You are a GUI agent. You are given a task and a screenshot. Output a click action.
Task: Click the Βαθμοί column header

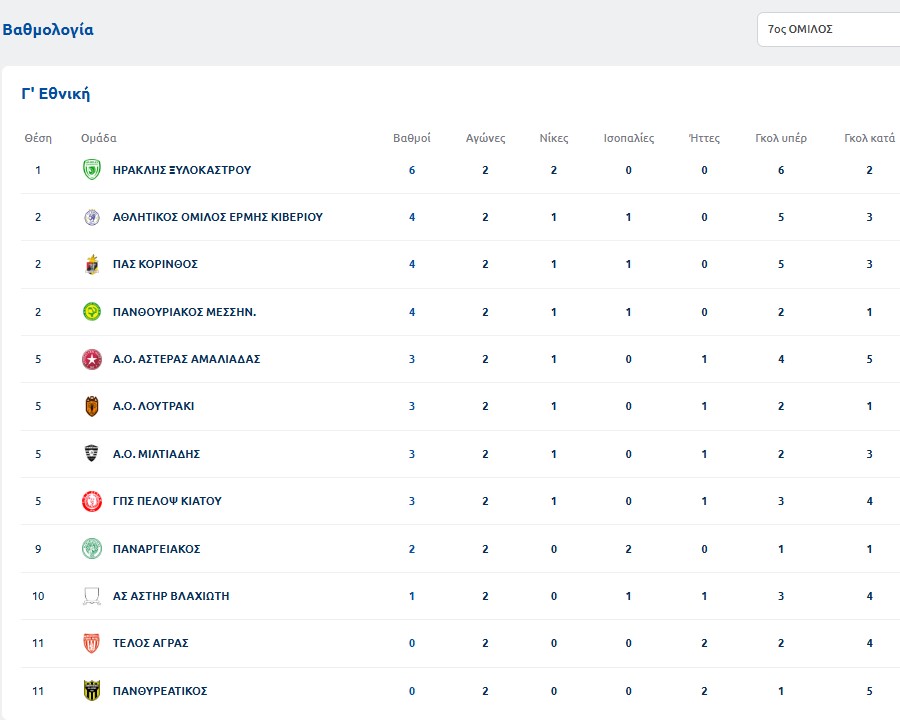click(x=412, y=138)
